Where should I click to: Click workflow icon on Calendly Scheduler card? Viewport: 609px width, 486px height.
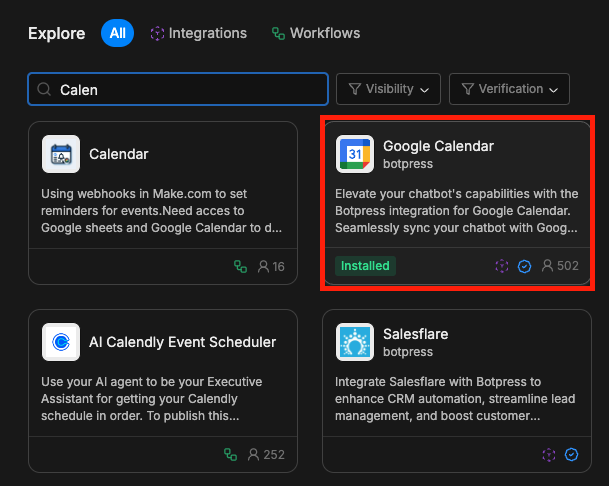231,455
